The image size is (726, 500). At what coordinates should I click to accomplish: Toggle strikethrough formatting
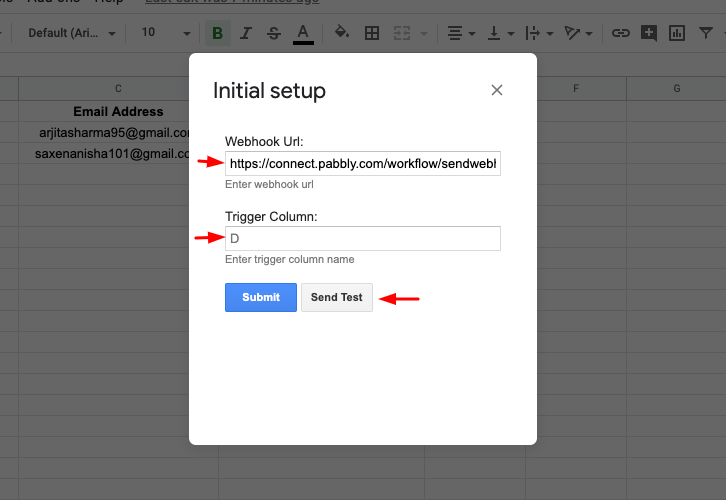(274, 33)
